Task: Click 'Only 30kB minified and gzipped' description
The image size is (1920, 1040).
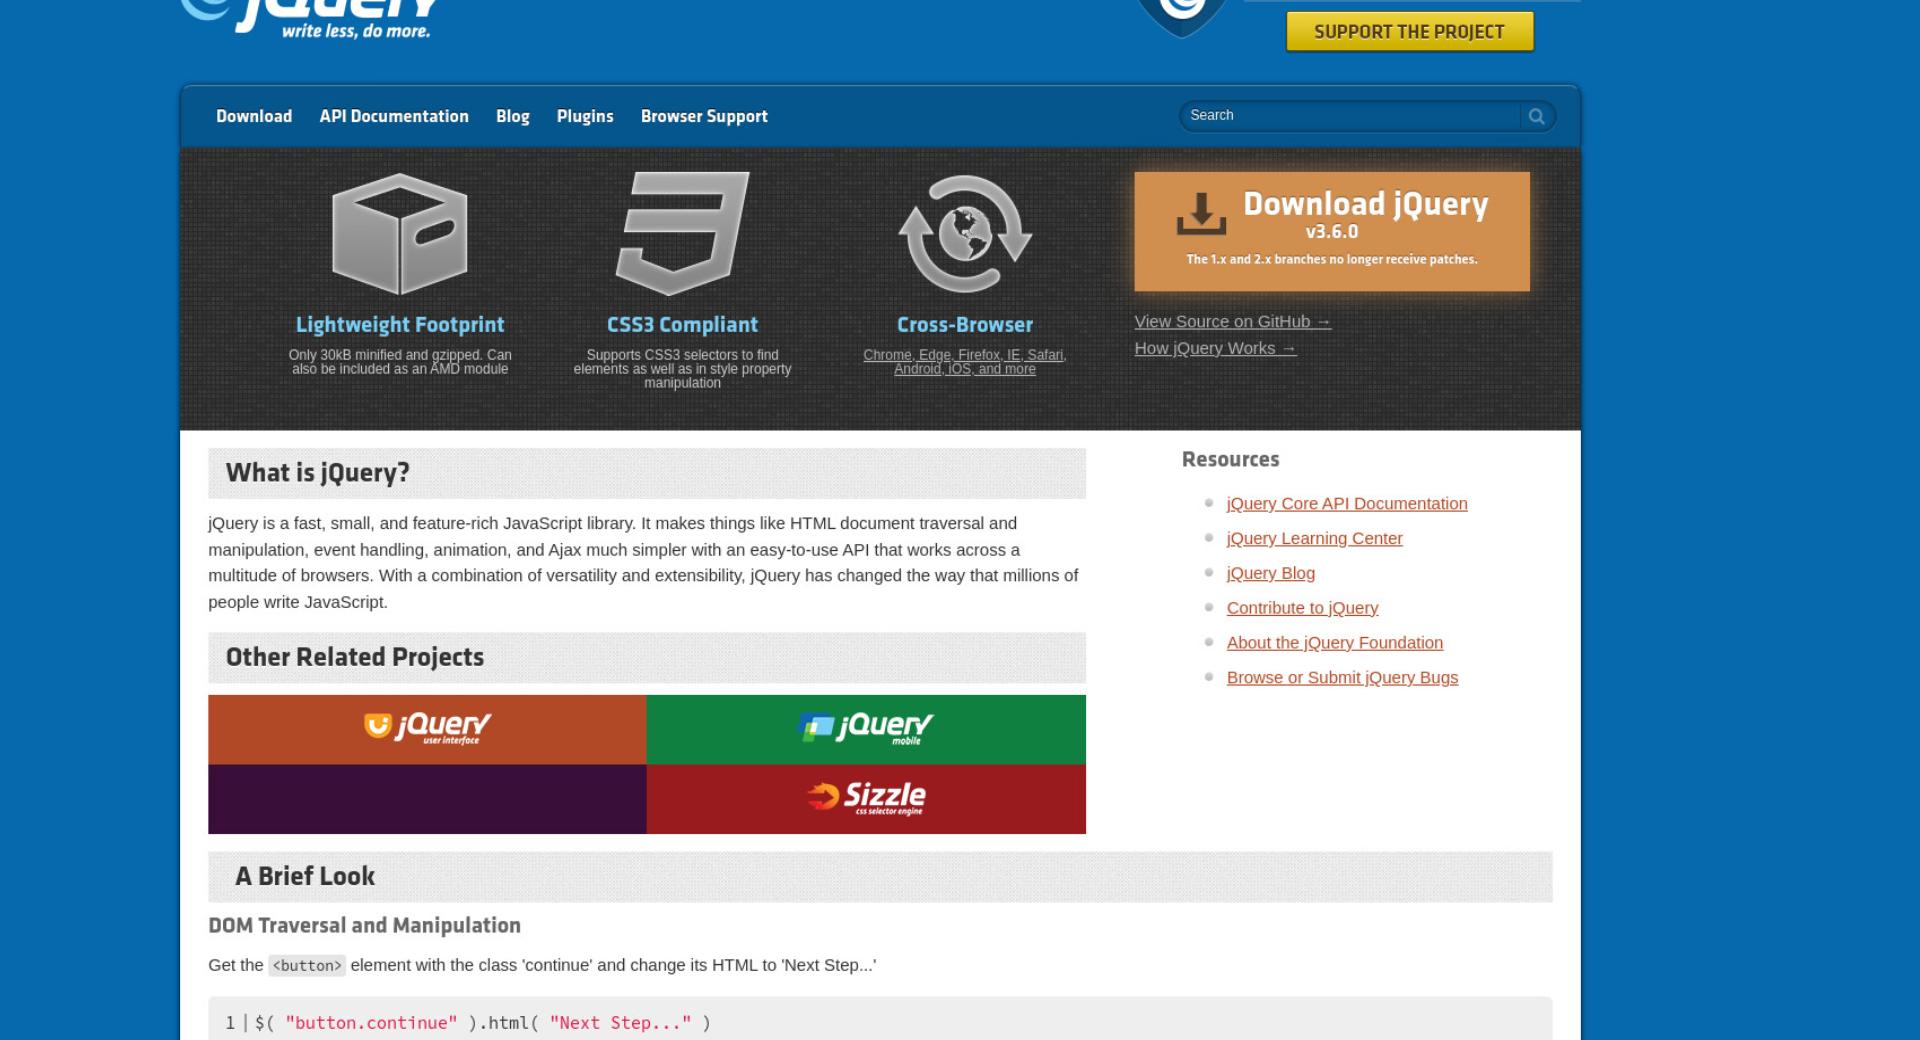Action: pos(400,362)
